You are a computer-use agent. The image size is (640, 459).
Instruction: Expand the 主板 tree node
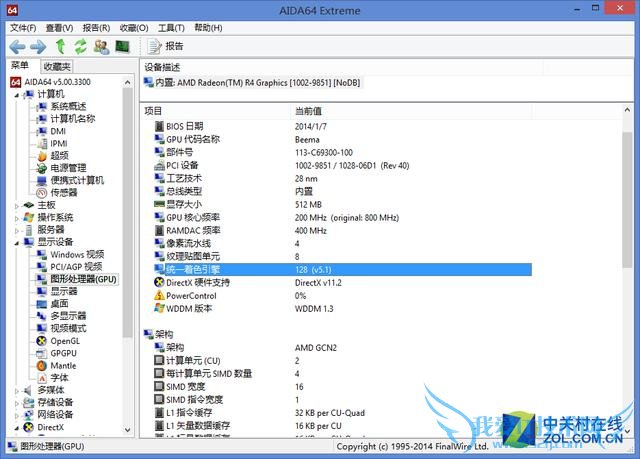tap(16, 206)
